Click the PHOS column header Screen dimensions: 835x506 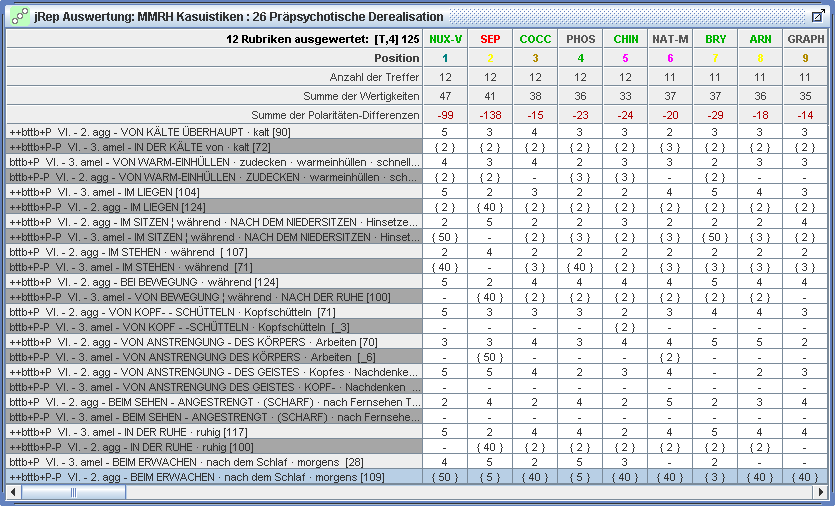tap(580, 39)
